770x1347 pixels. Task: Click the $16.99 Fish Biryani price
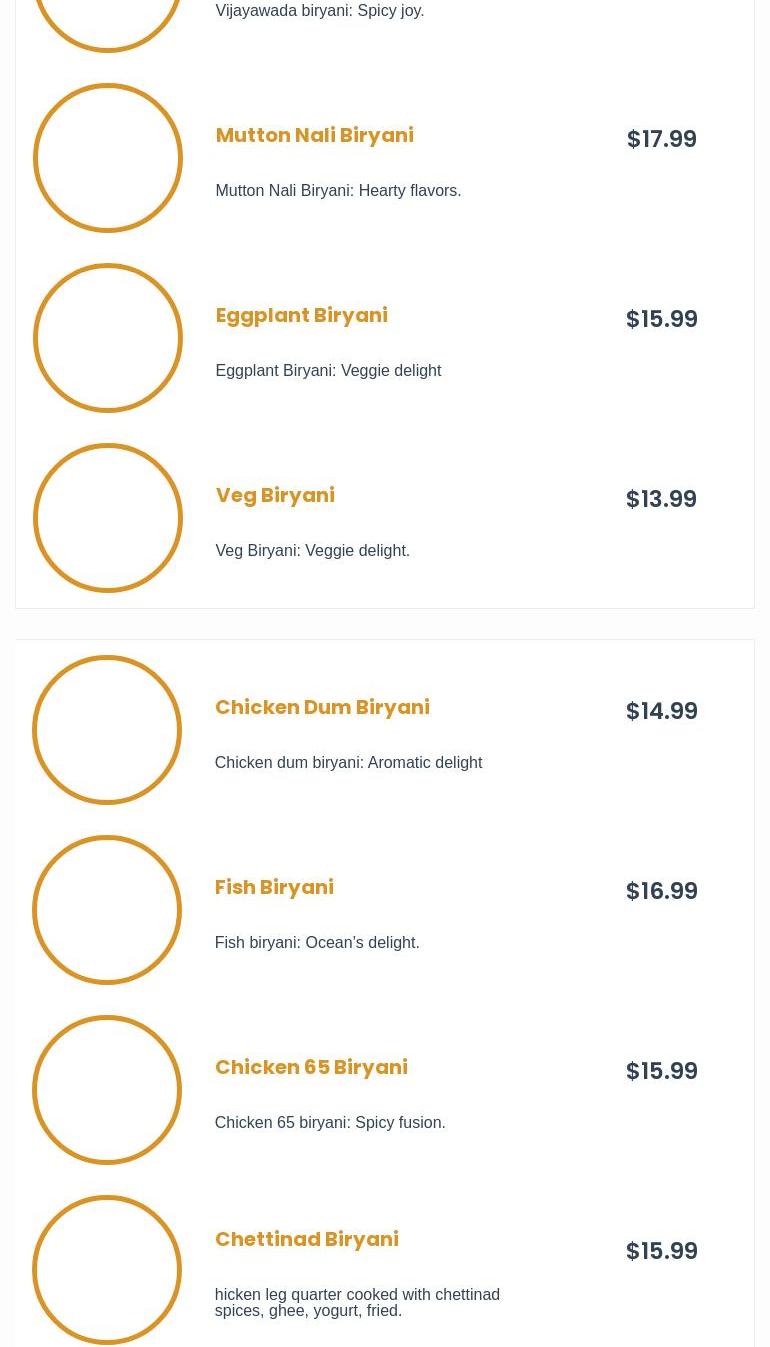click(x=661, y=891)
